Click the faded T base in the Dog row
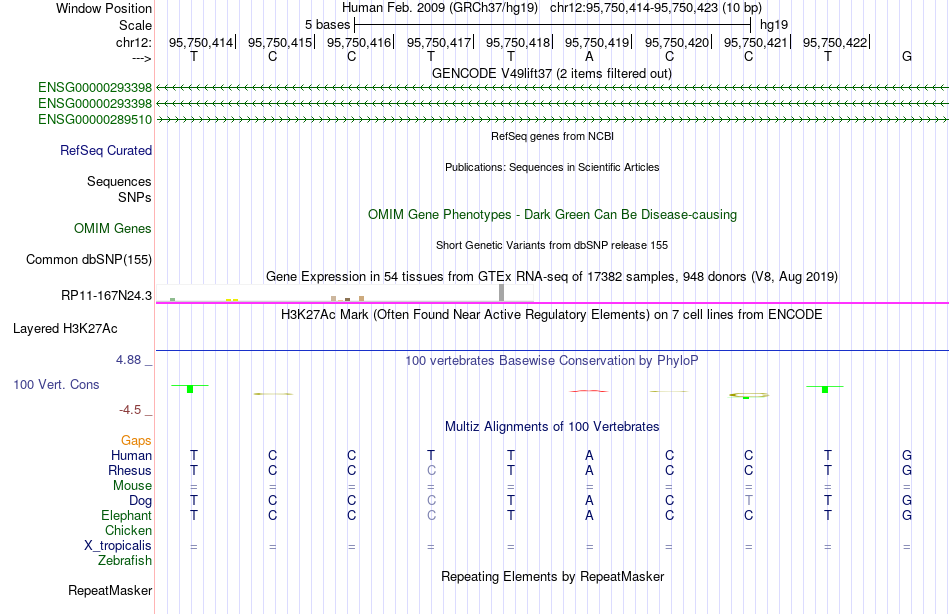The height and width of the screenshot is (614, 950). pyautogui.click(x=749, y=501)
